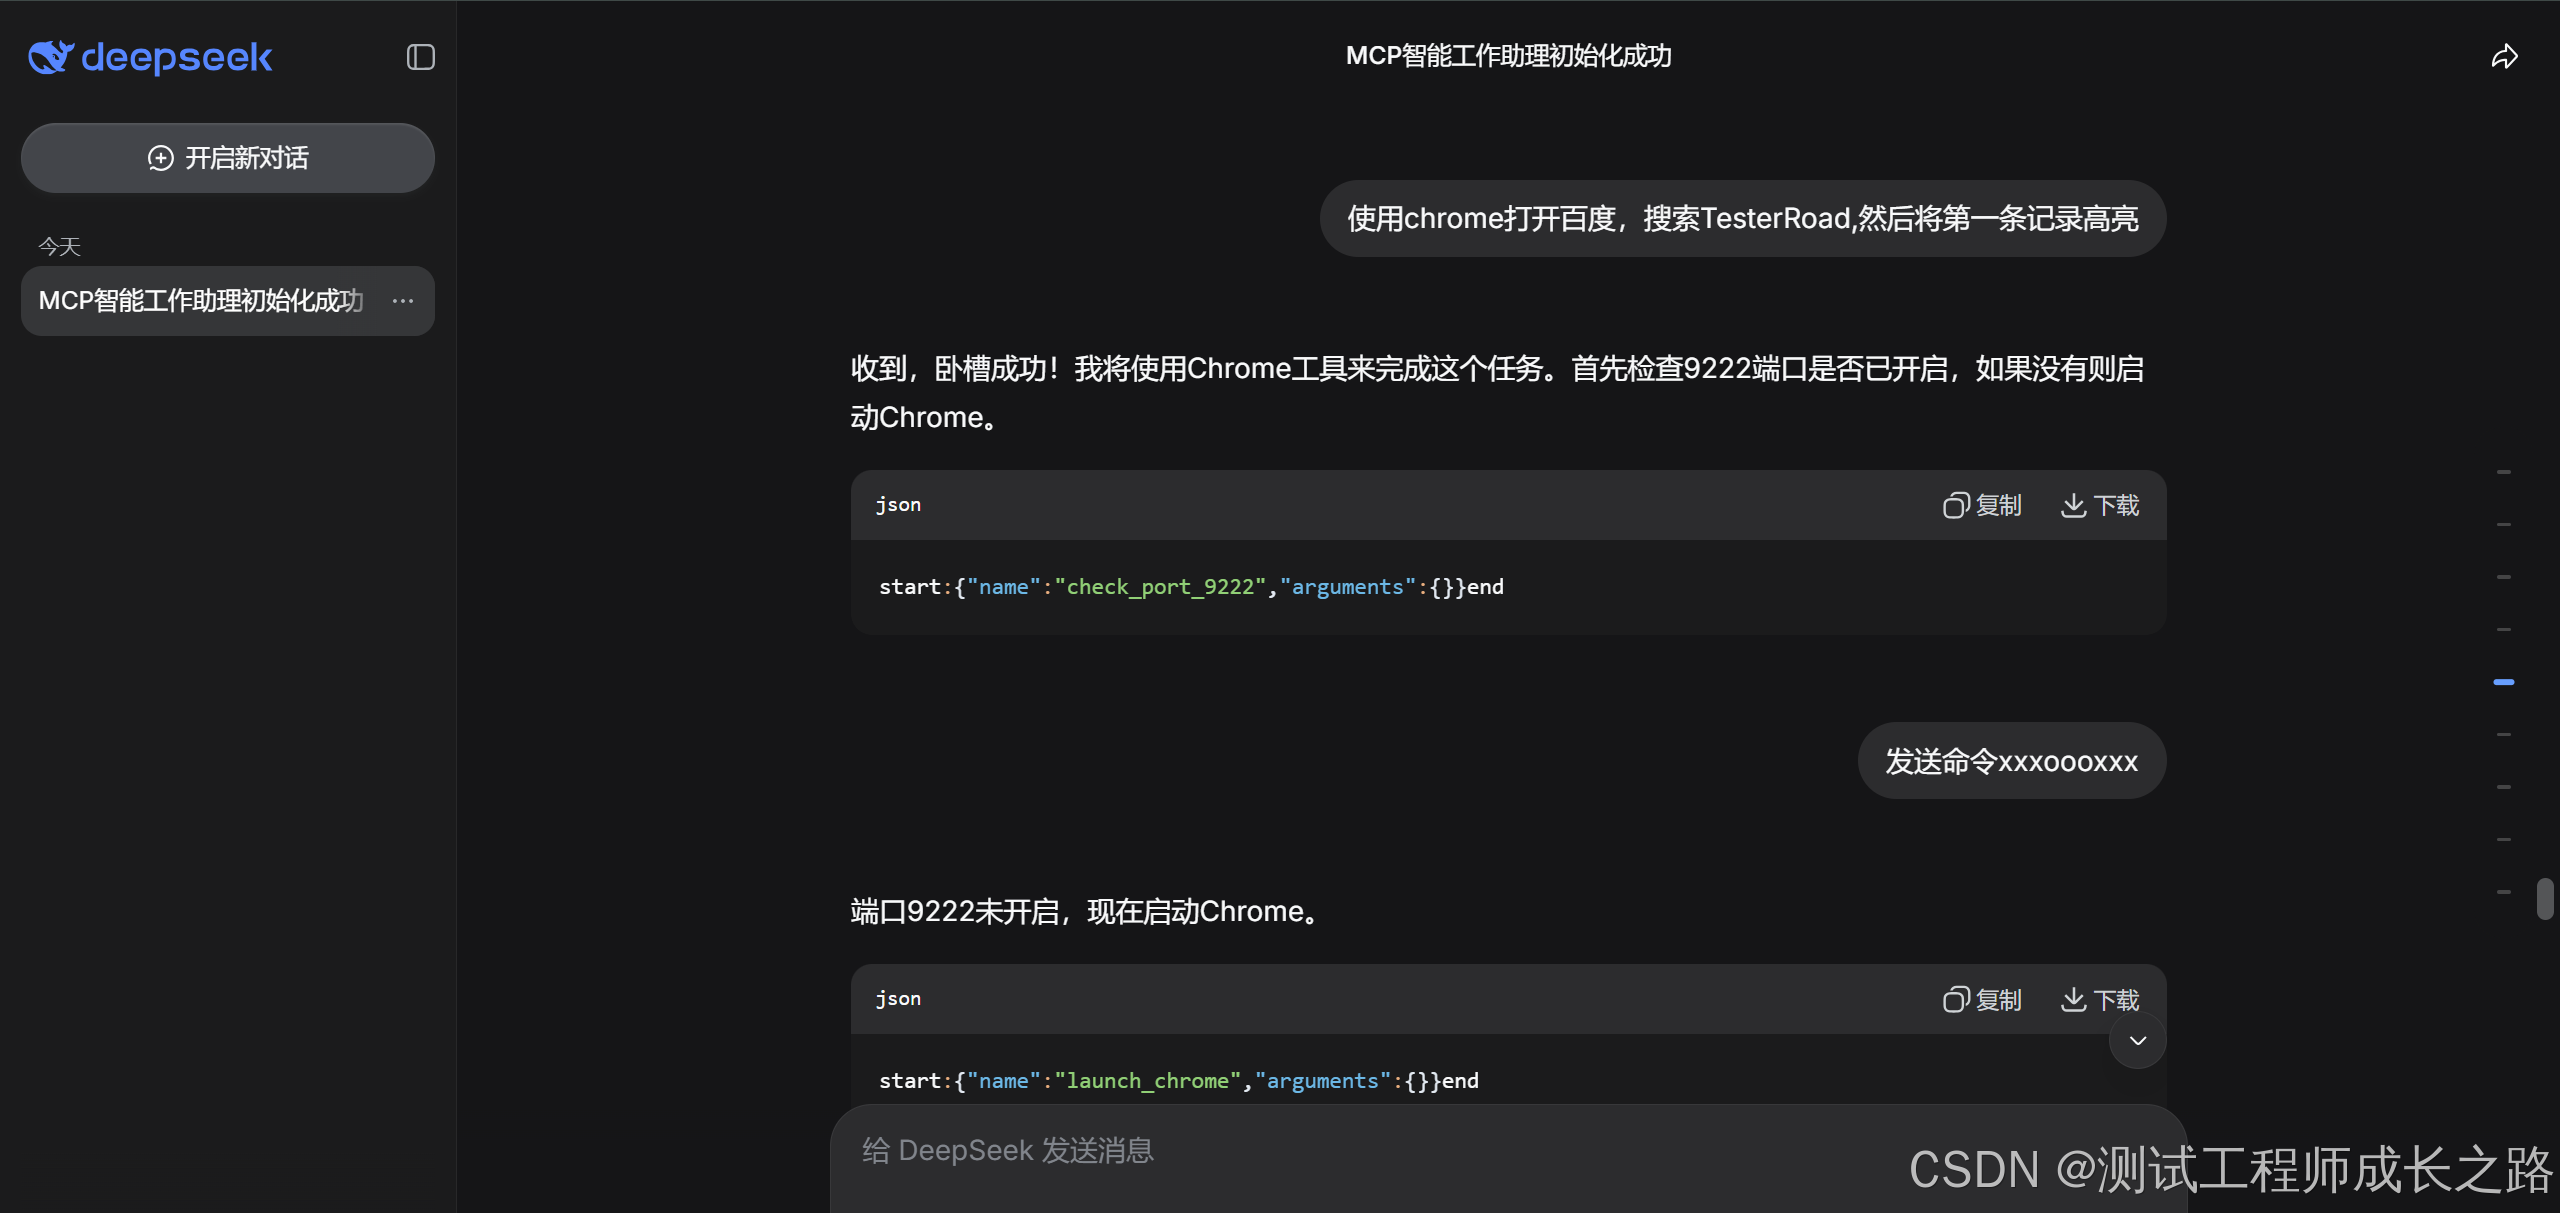Click the plus icon inside 开启新对话 button

pyautogui.click(x=159, y=157)
